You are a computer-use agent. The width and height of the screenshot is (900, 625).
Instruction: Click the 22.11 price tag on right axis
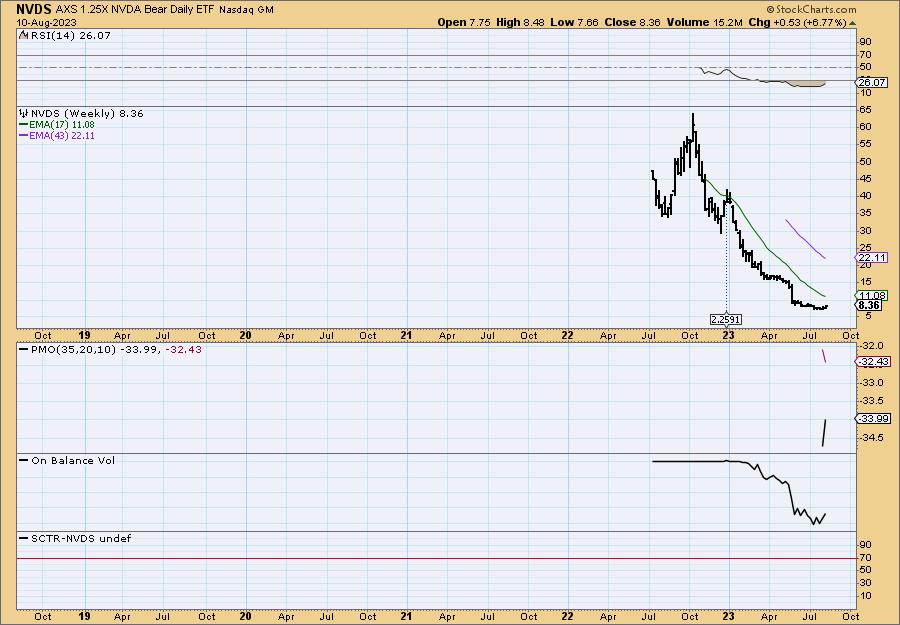(x=872, y=257)
